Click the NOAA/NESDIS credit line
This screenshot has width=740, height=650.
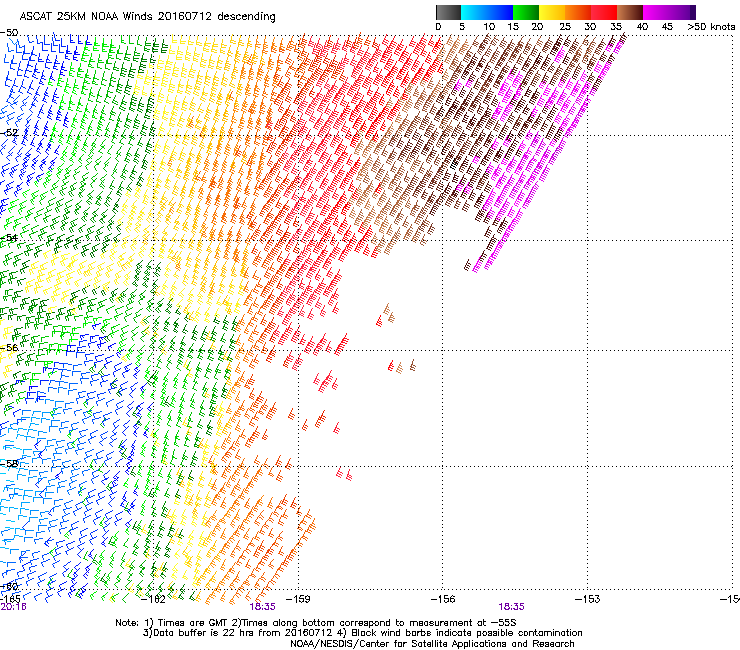[x=432, y=644]
